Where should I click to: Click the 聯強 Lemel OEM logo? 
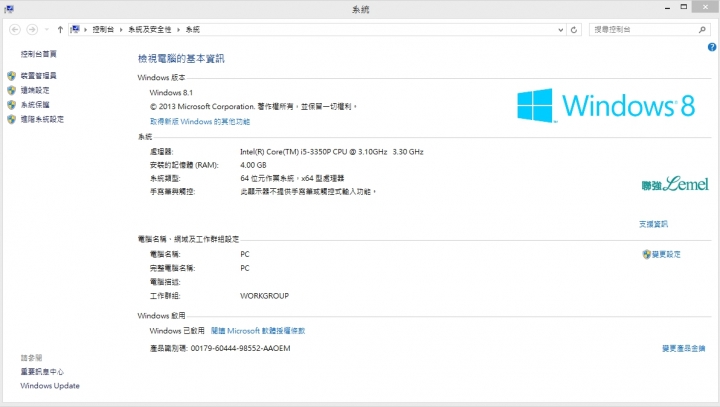coord(675,184)
